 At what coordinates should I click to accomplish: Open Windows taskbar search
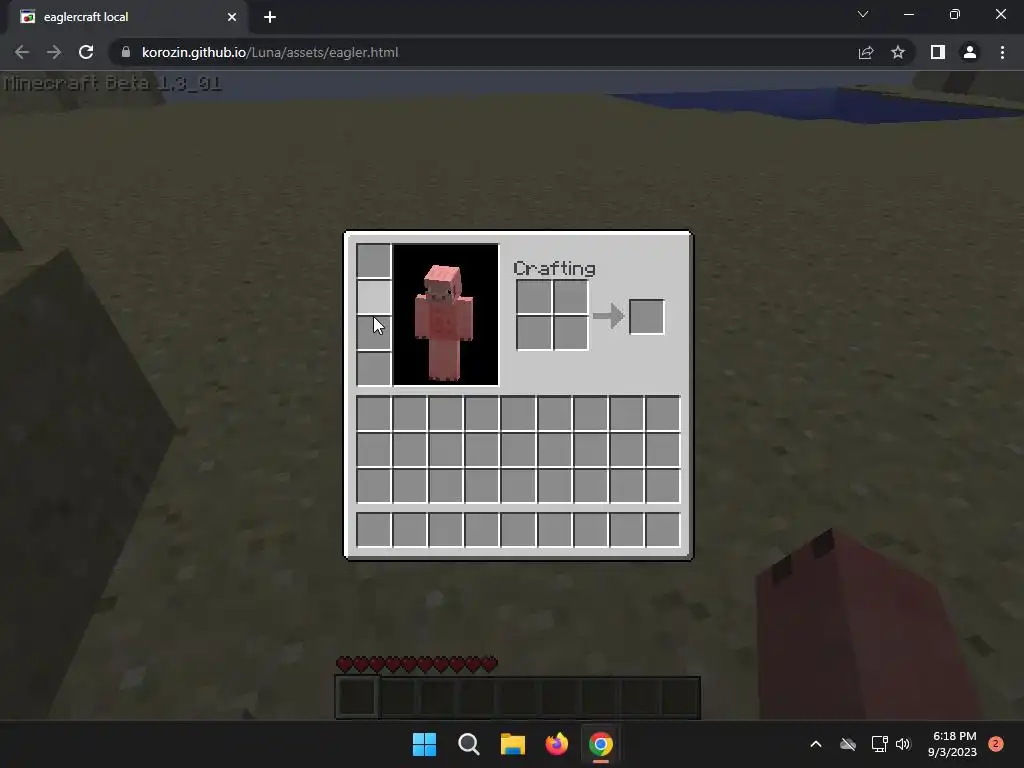pos(469,744)
